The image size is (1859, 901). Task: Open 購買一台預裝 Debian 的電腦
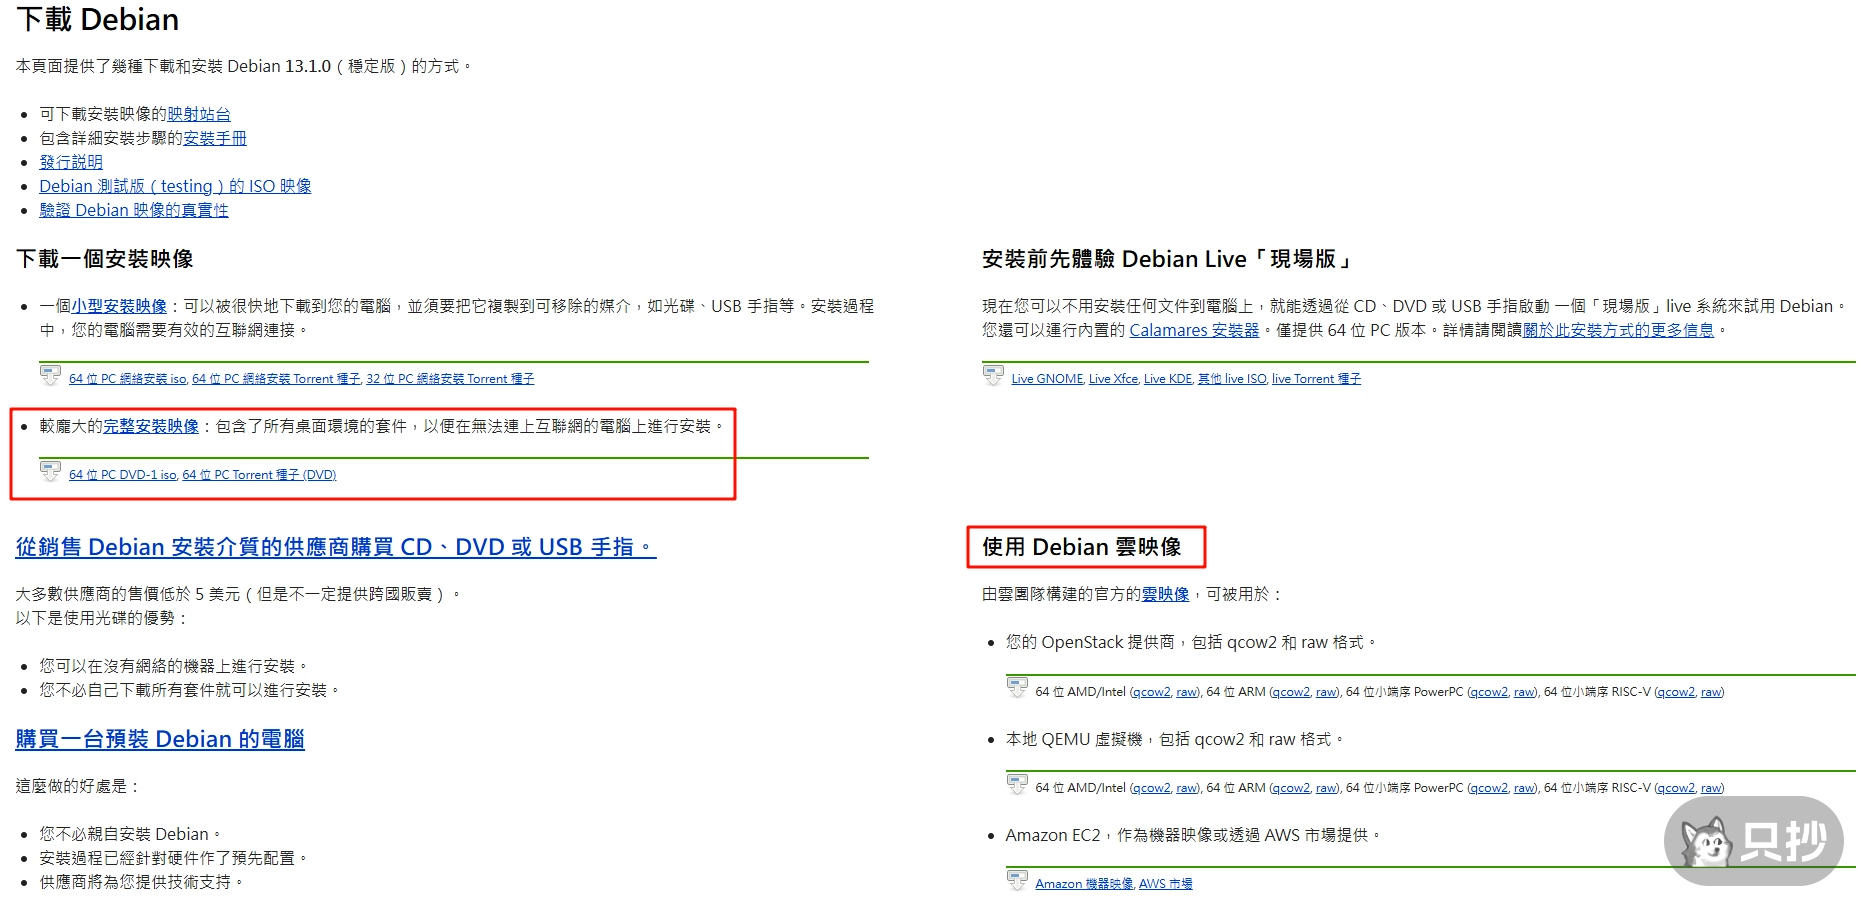click(x=161, y=739)
